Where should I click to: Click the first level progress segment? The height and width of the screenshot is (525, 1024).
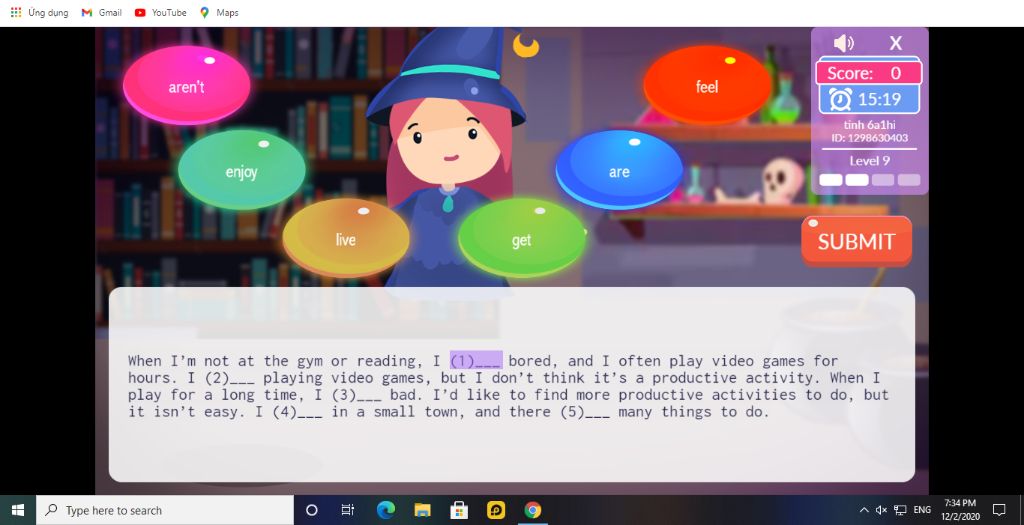pyautogui.click(x=831, y=180)
